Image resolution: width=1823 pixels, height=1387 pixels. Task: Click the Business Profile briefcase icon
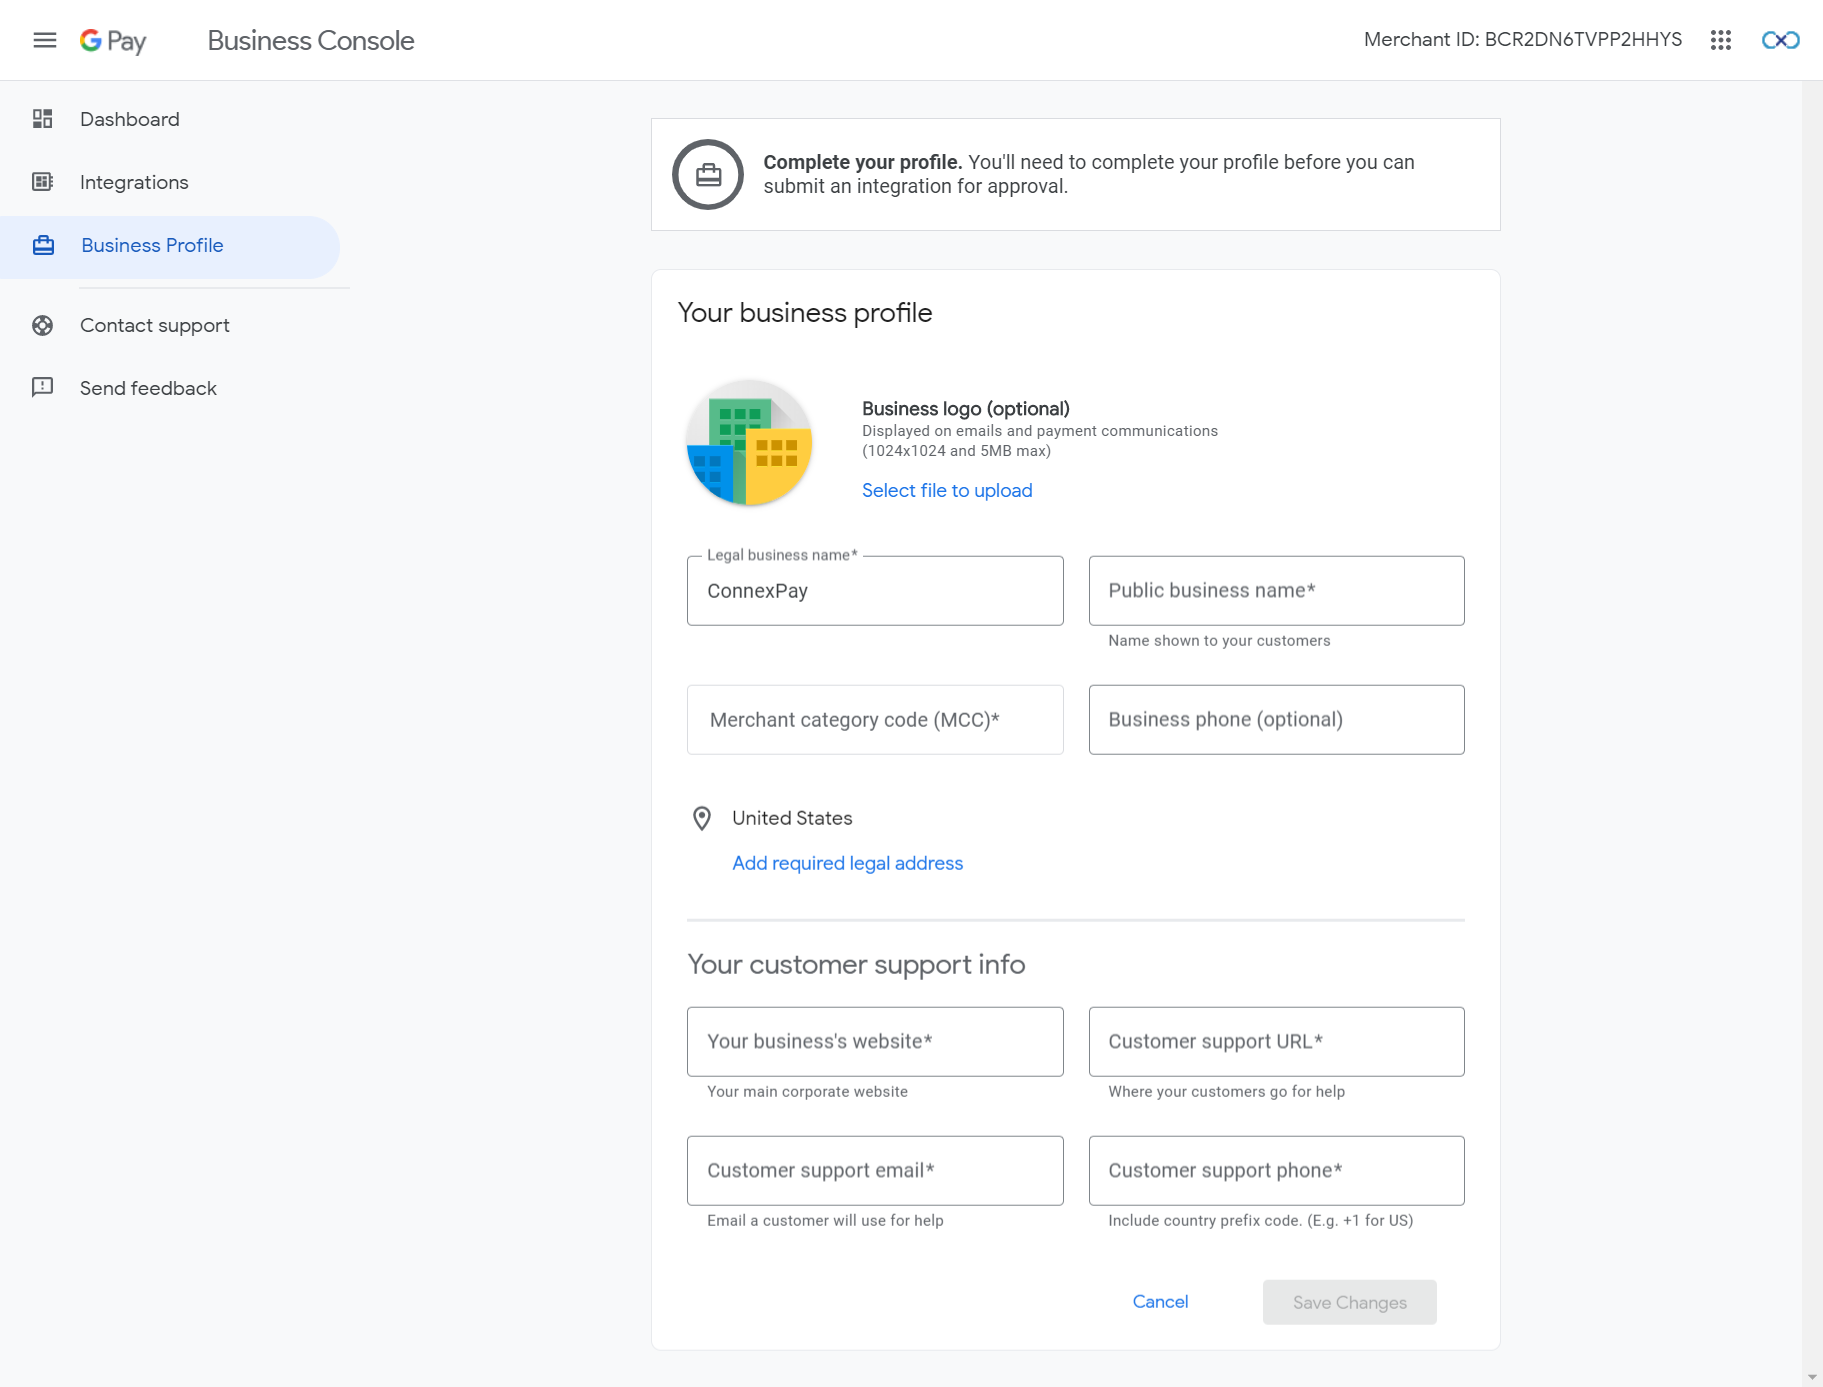(43, 245)
